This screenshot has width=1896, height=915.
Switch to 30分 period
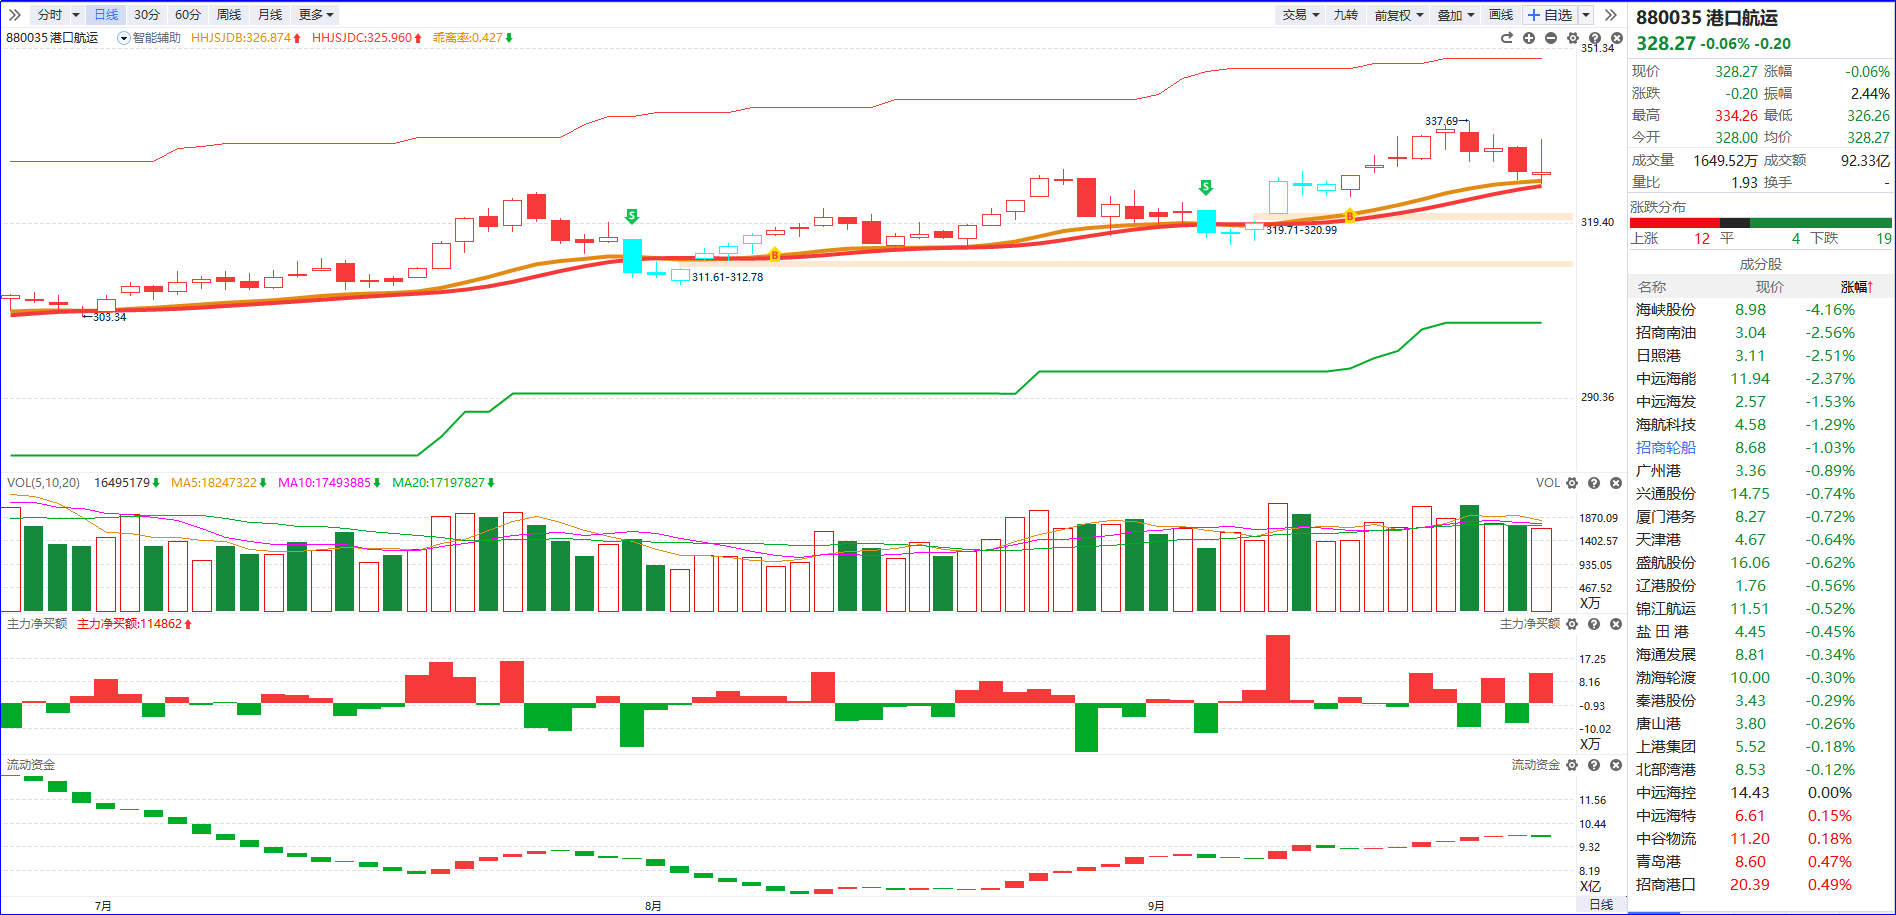147,15
